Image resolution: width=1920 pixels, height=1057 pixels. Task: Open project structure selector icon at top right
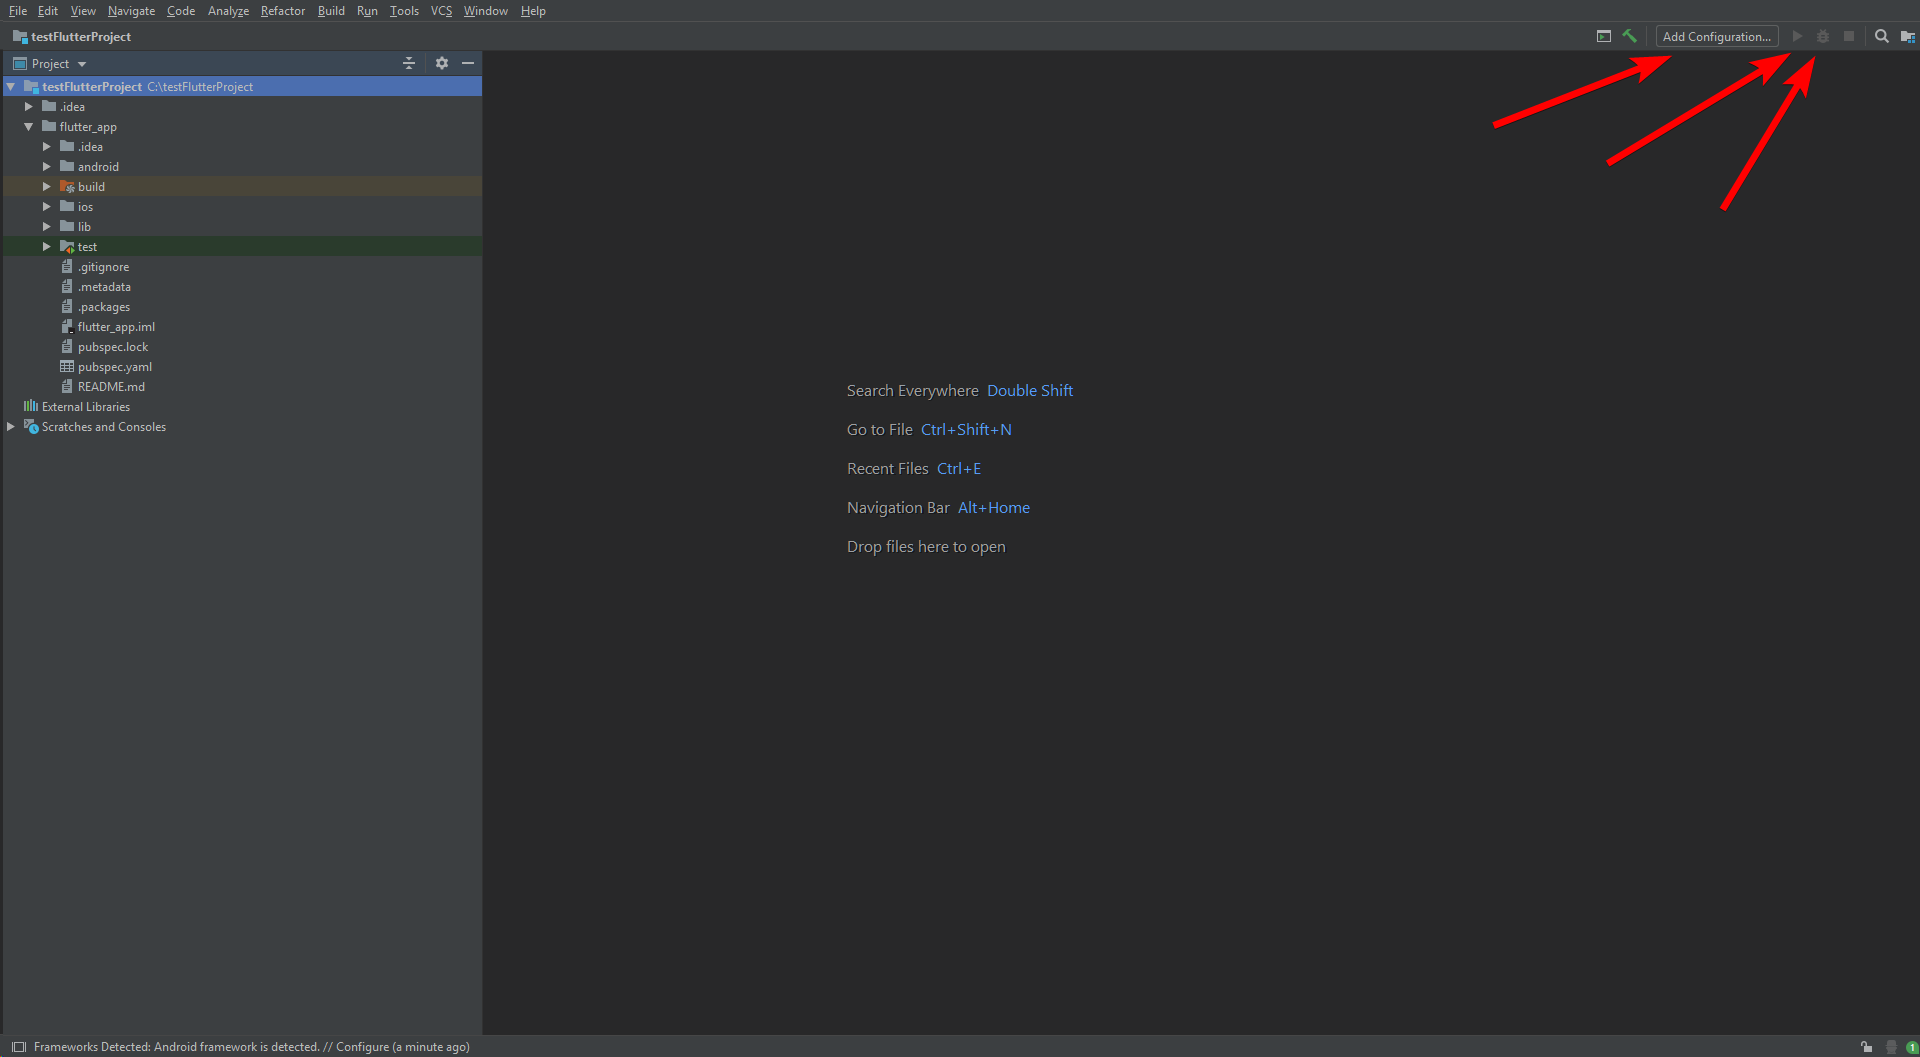tap(1908, 36)
